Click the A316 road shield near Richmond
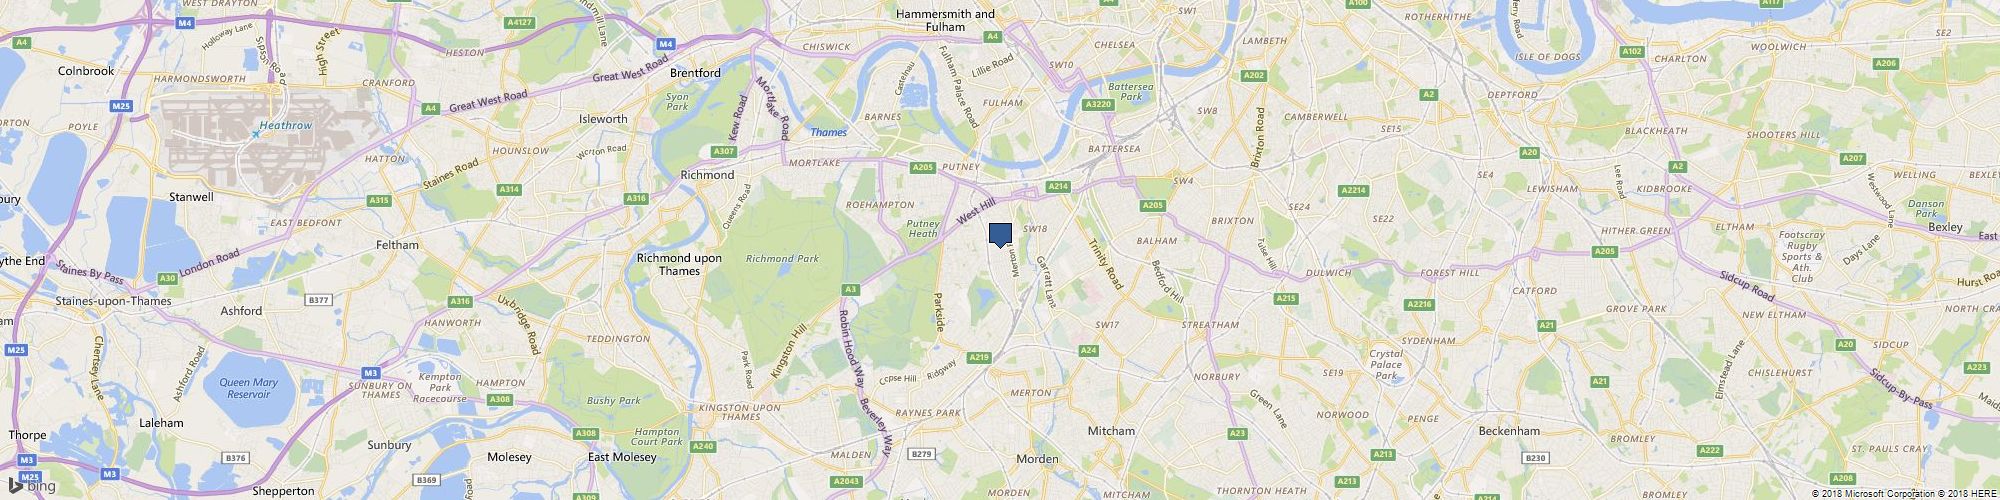 (636, 199)
